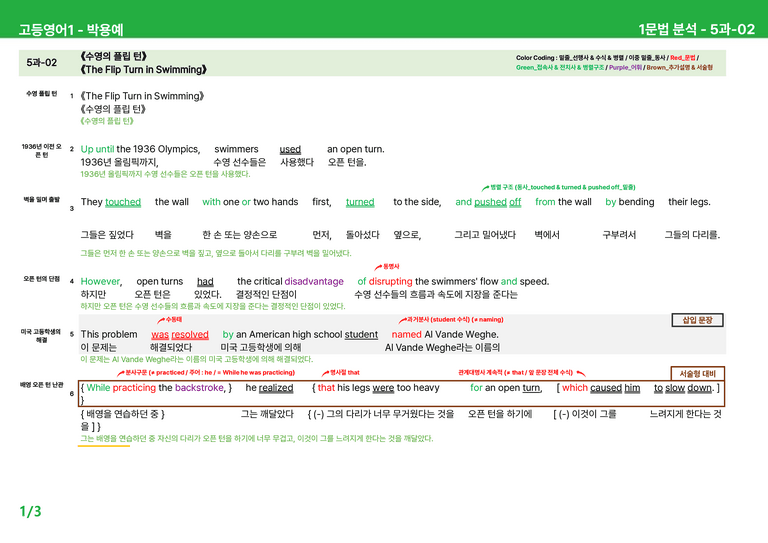Click the Korean phrase "그는 깨달았다"

267,414
